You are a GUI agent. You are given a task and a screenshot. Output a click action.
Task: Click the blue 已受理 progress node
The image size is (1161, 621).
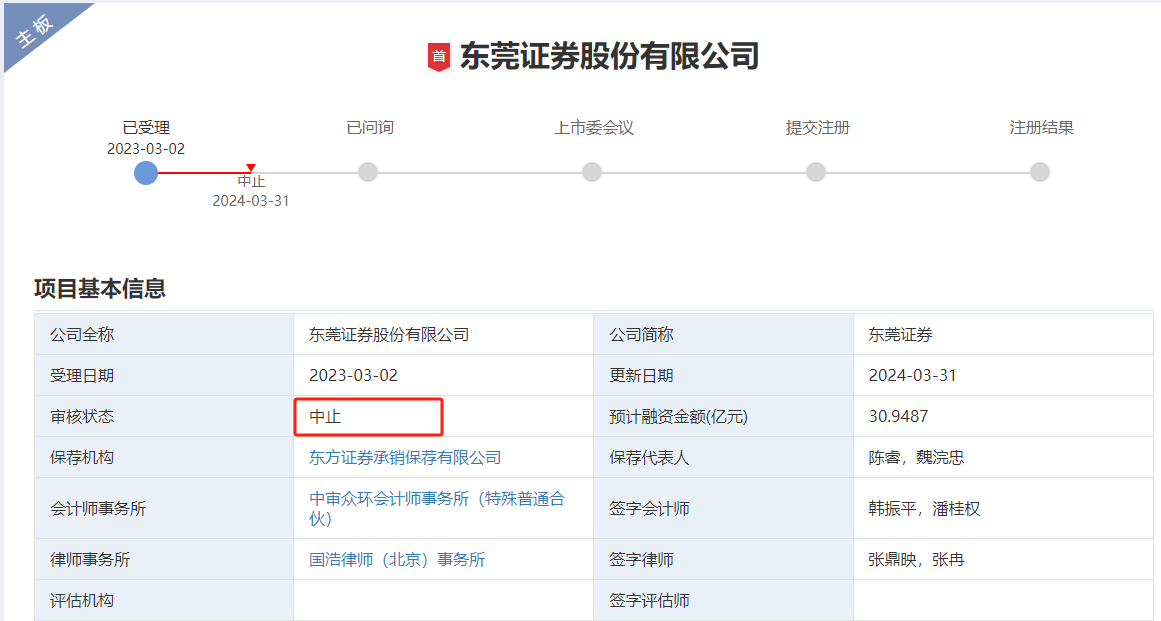(x=146, y=173)
